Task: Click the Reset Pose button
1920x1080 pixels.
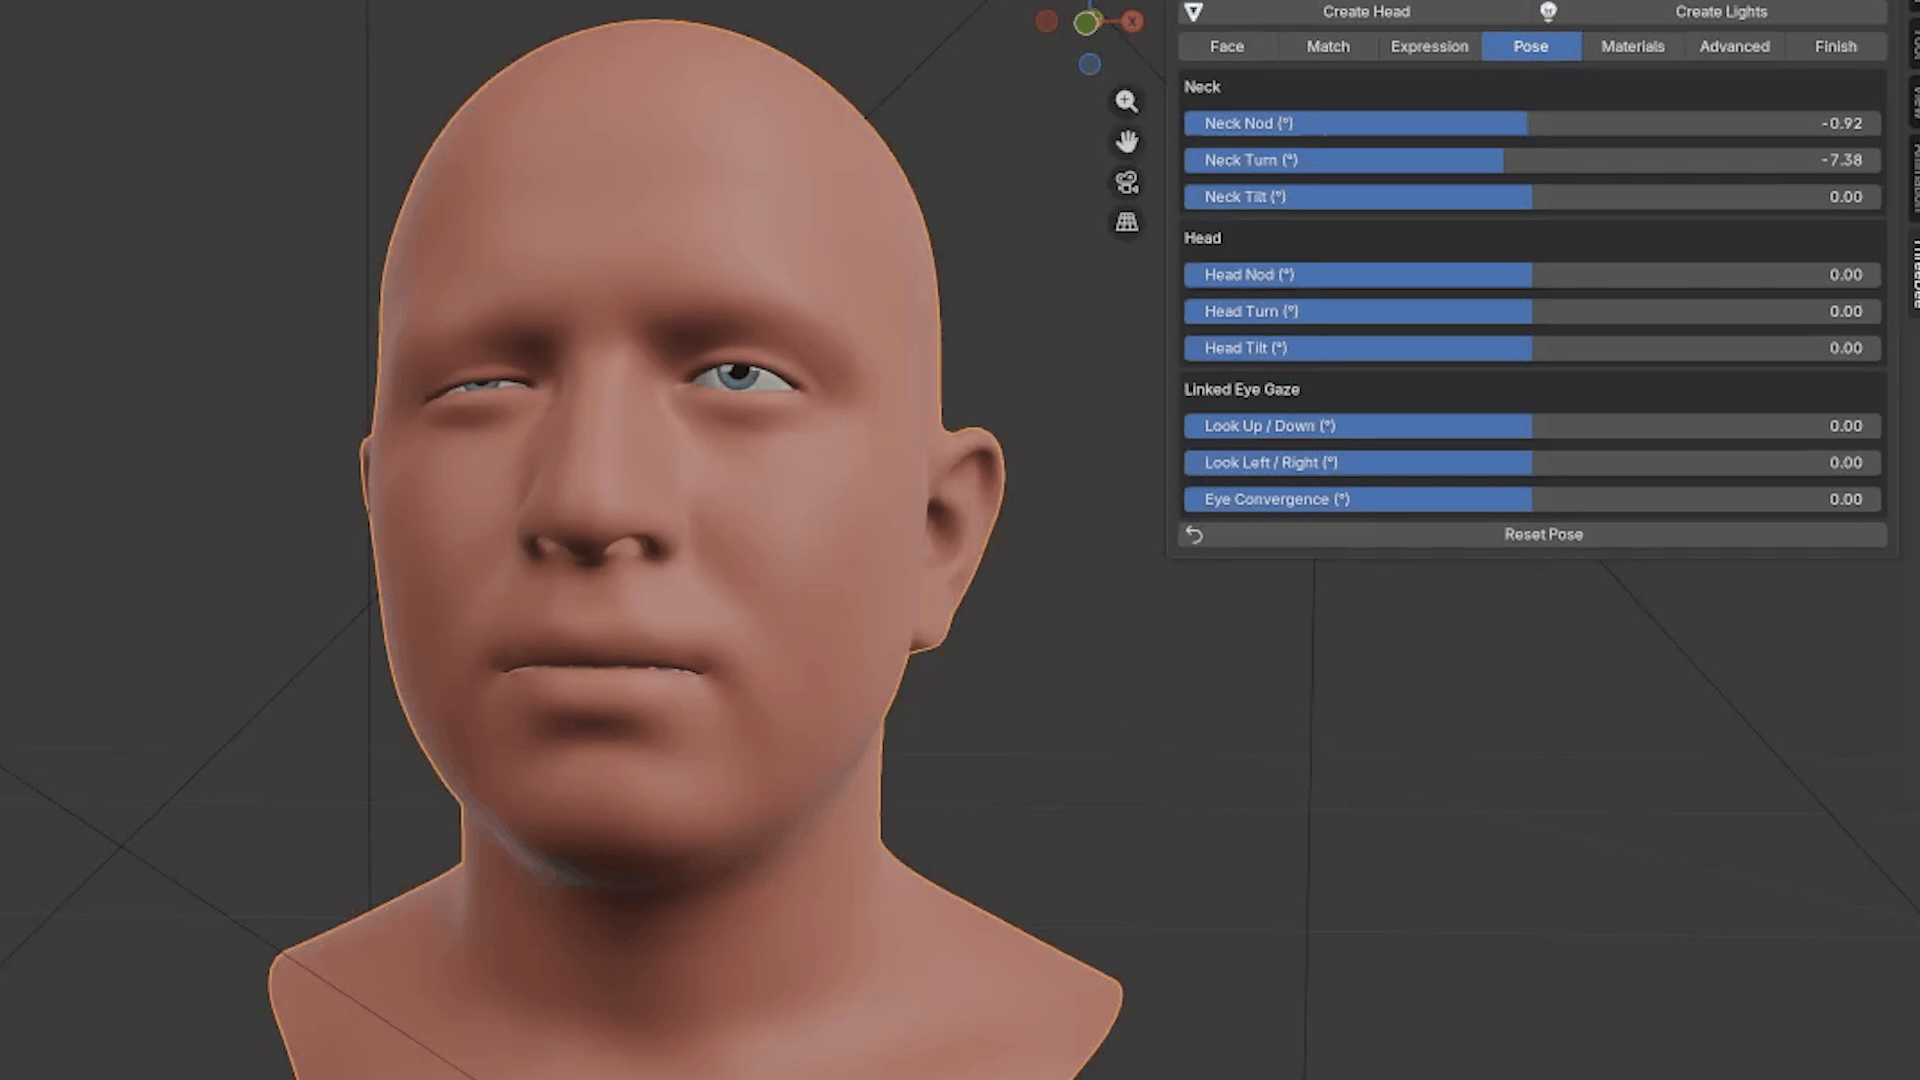Action: pos(1533,534)
